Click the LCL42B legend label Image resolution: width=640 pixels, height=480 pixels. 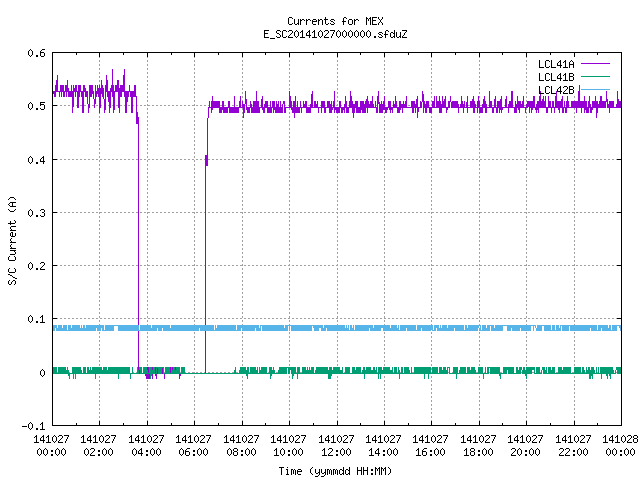point(556,90)
